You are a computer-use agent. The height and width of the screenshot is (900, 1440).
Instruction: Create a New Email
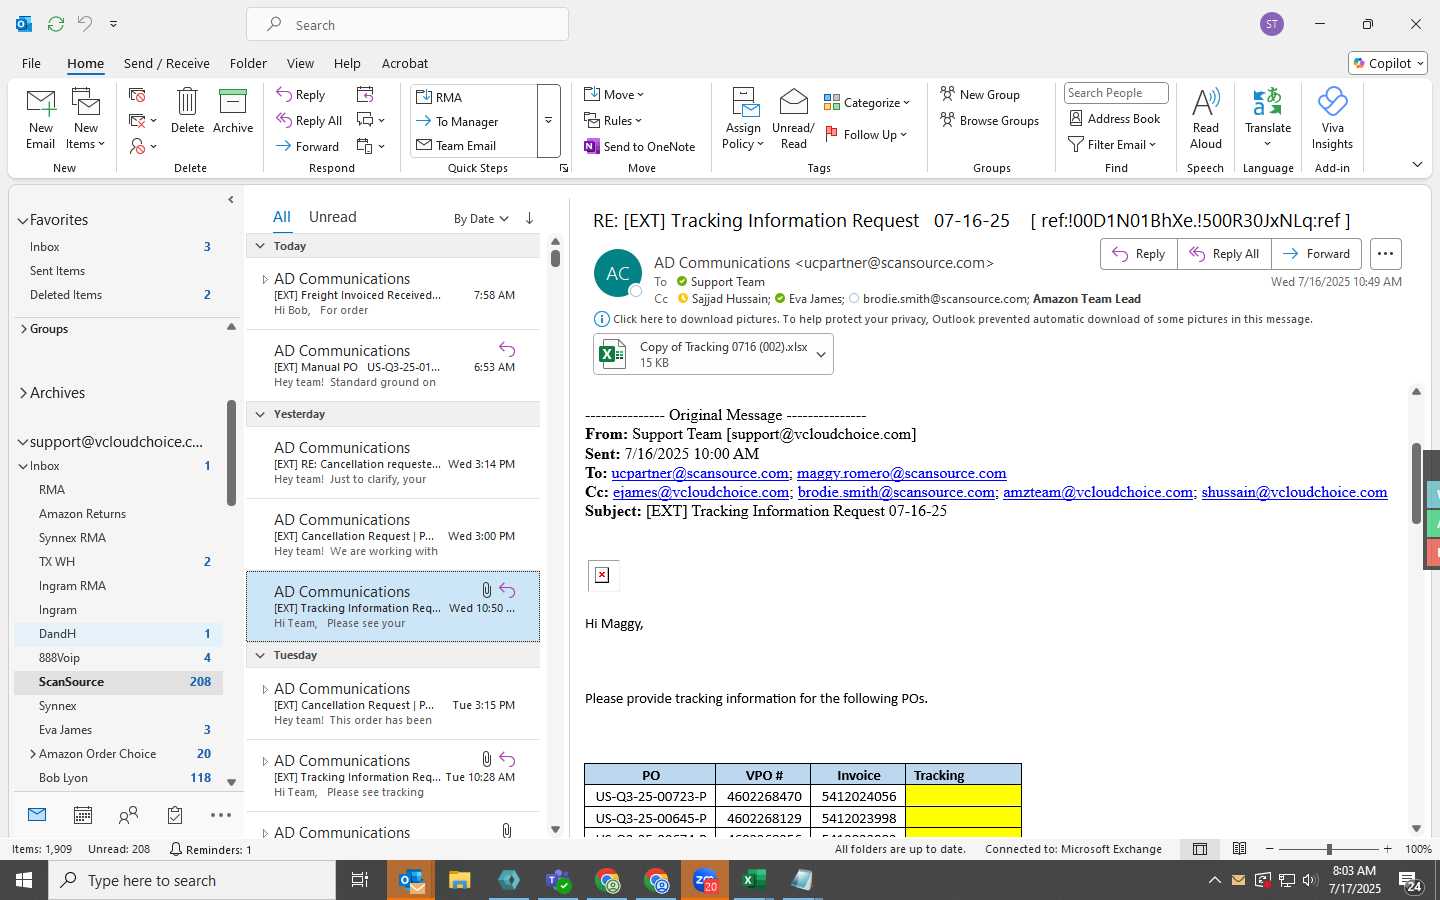click(40, 119)
